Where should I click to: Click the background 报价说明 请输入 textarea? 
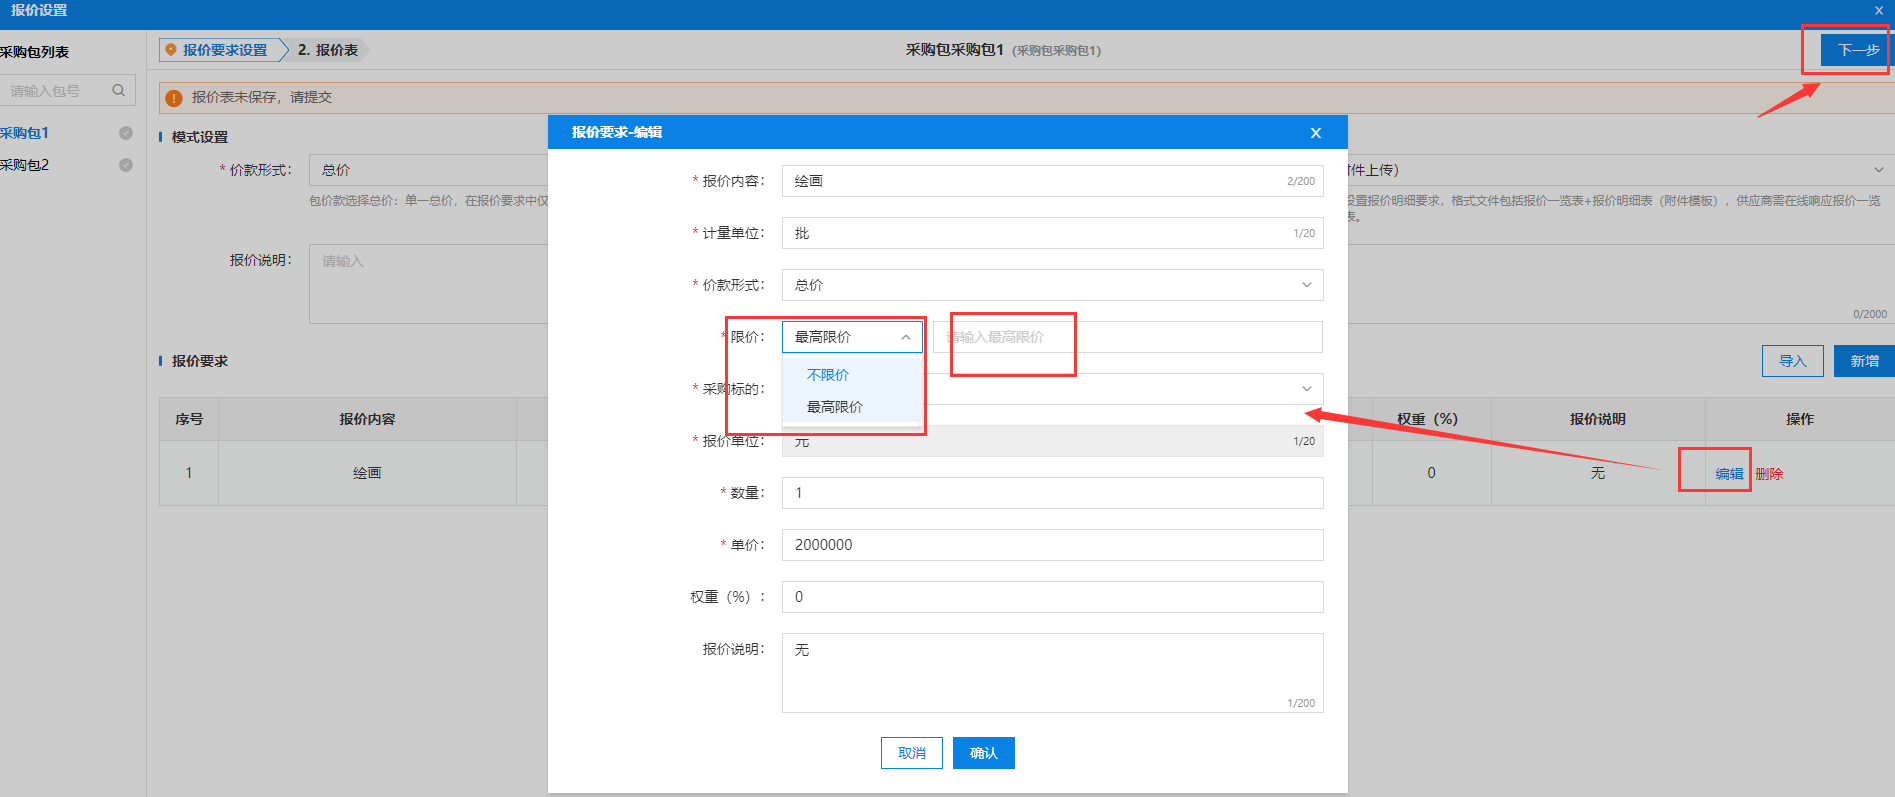pos(428,284)
